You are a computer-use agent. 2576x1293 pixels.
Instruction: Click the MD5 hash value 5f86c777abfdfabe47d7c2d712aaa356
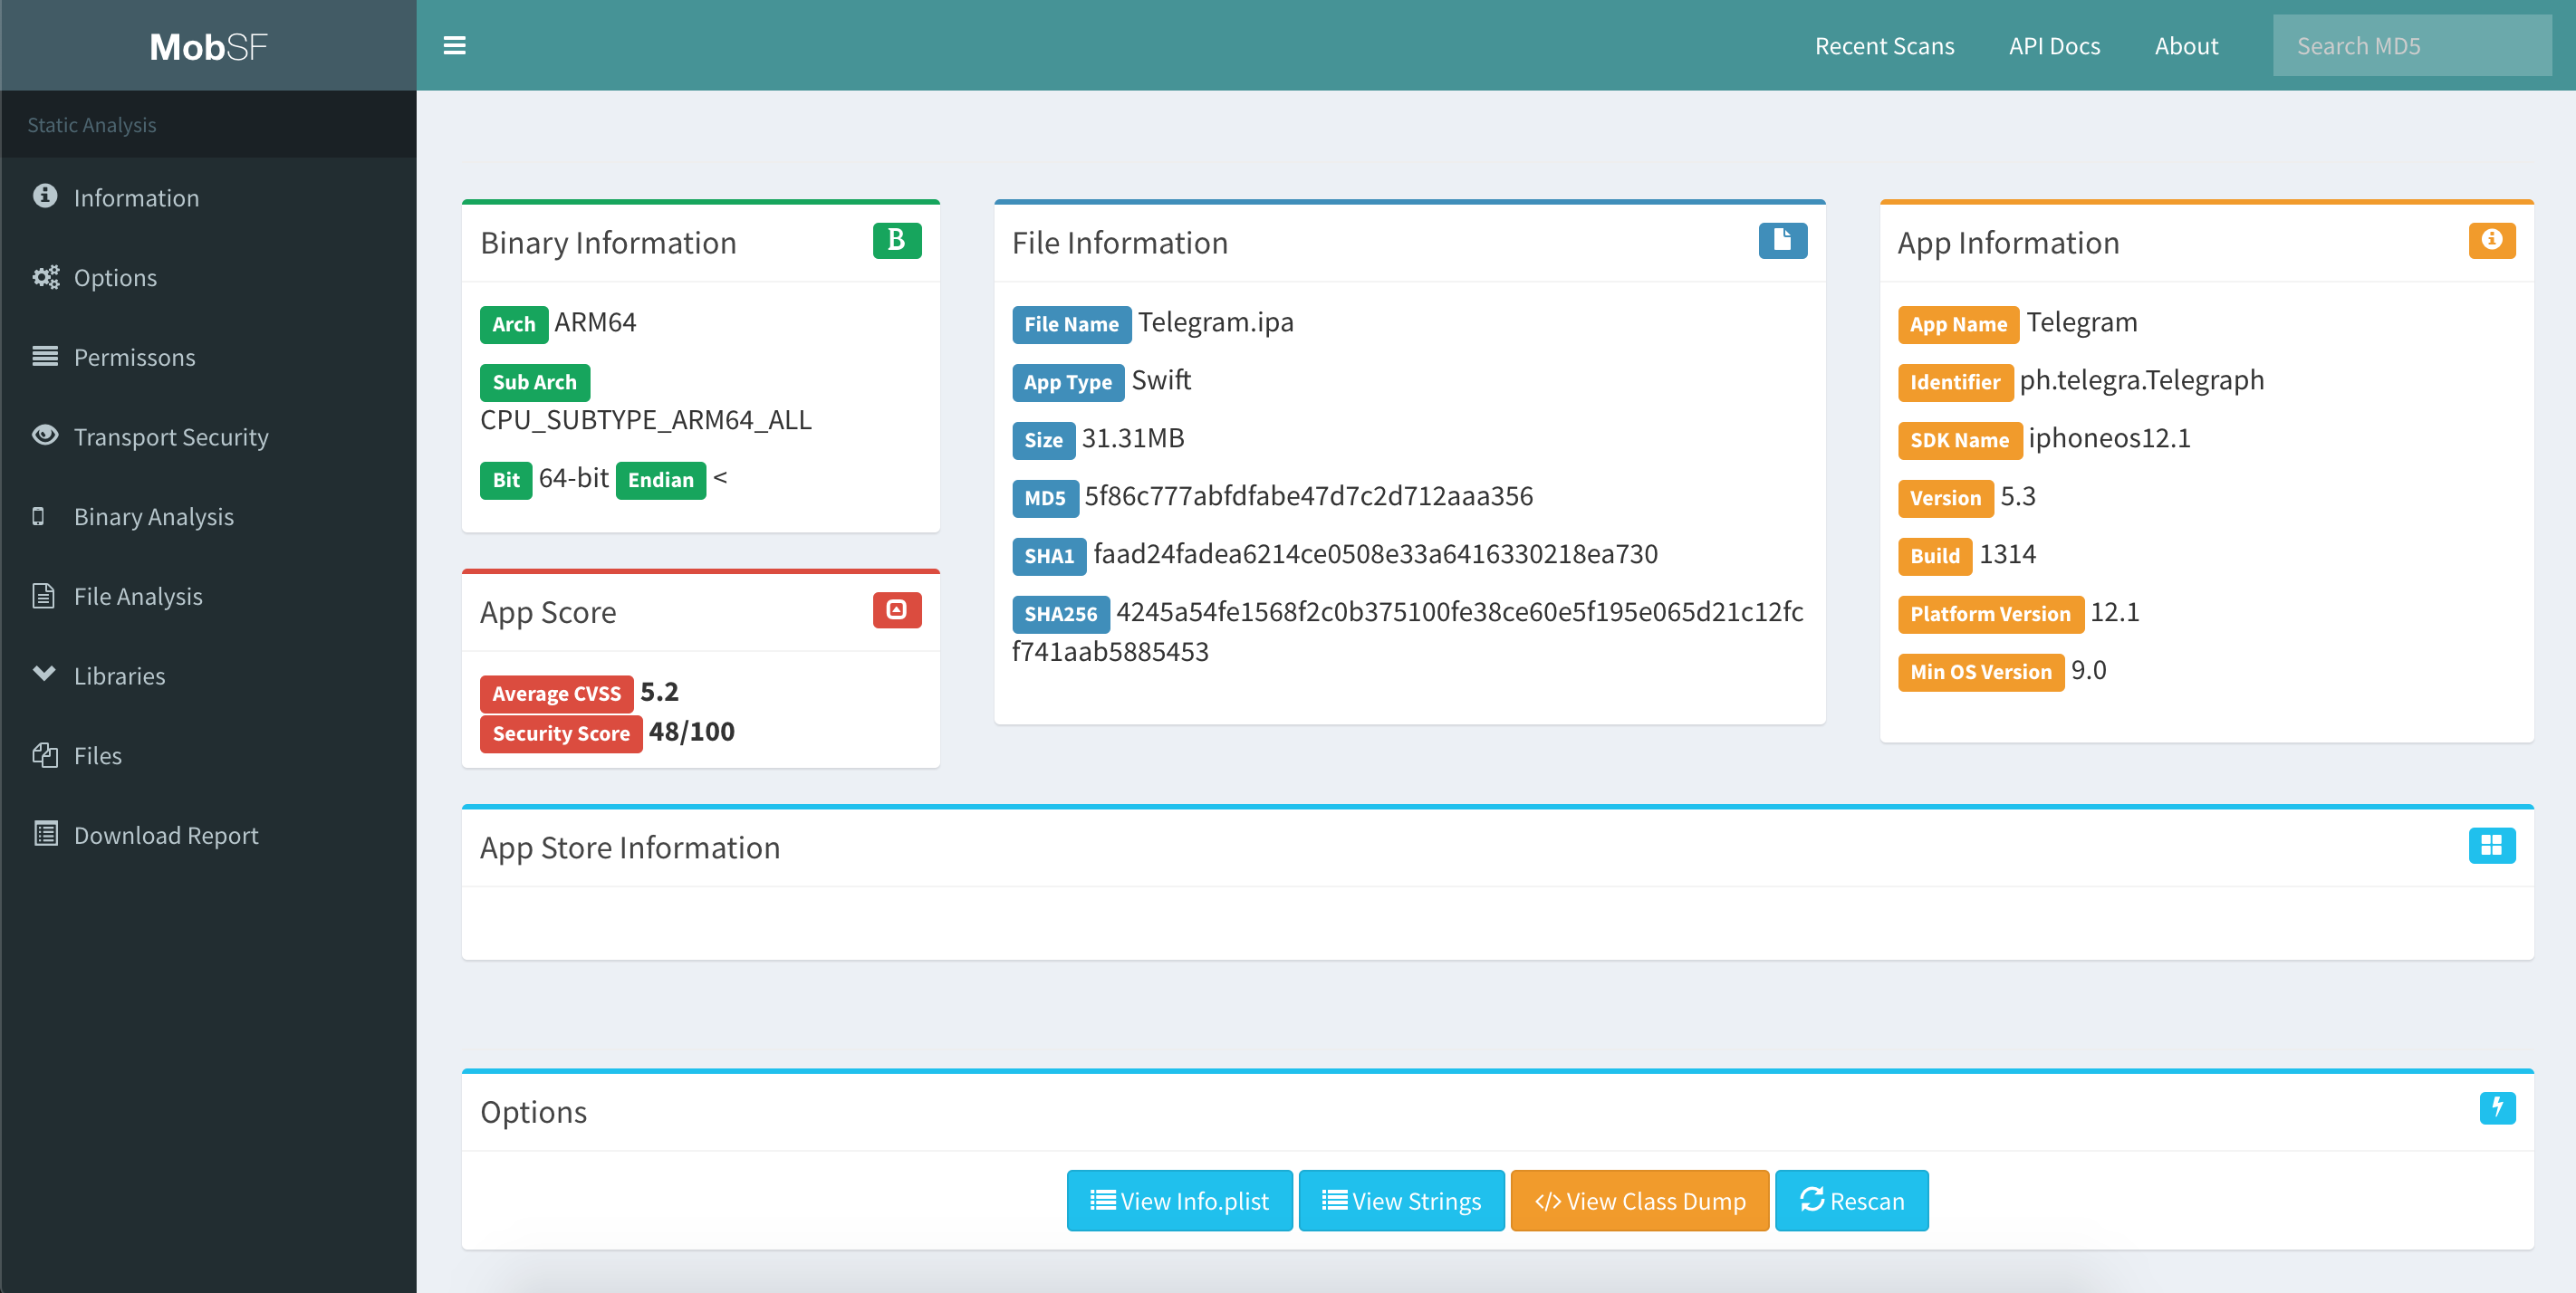pyautogui.click(x=1308, y=496)
